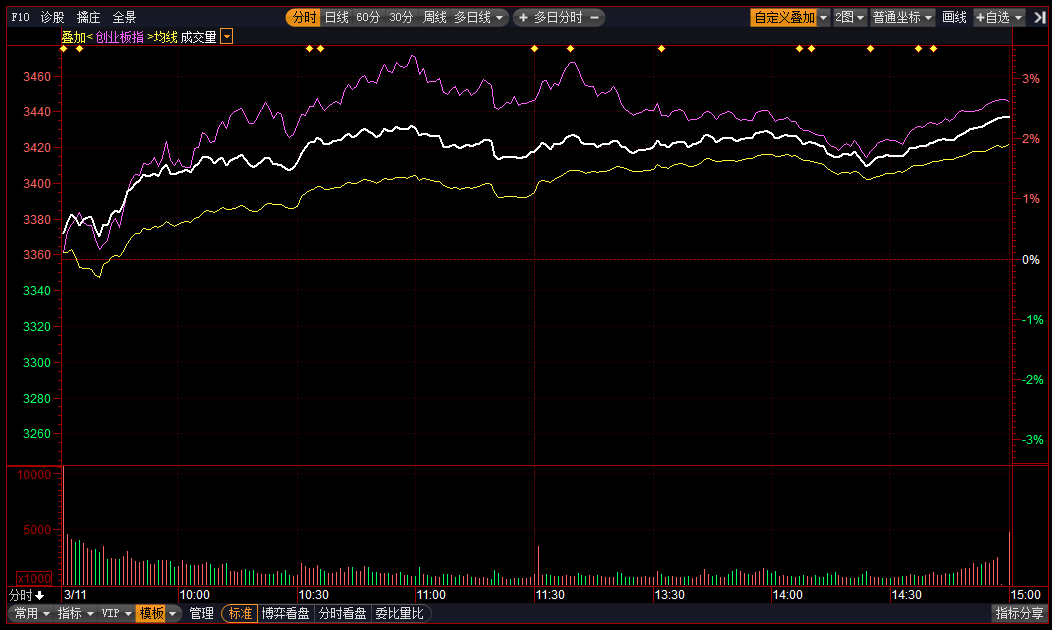Click the 指标分享 indicator share button

pyautogui.click(x=1019, y=613)
